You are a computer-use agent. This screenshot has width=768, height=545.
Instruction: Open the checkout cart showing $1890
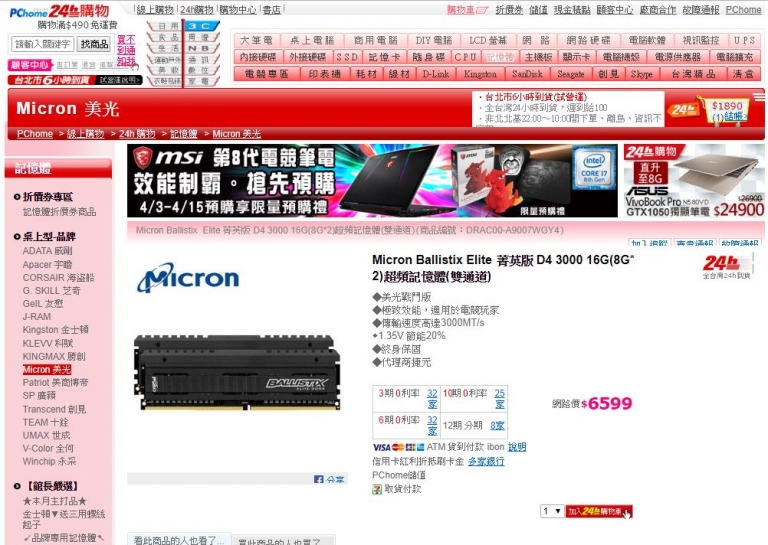(715, 111)
